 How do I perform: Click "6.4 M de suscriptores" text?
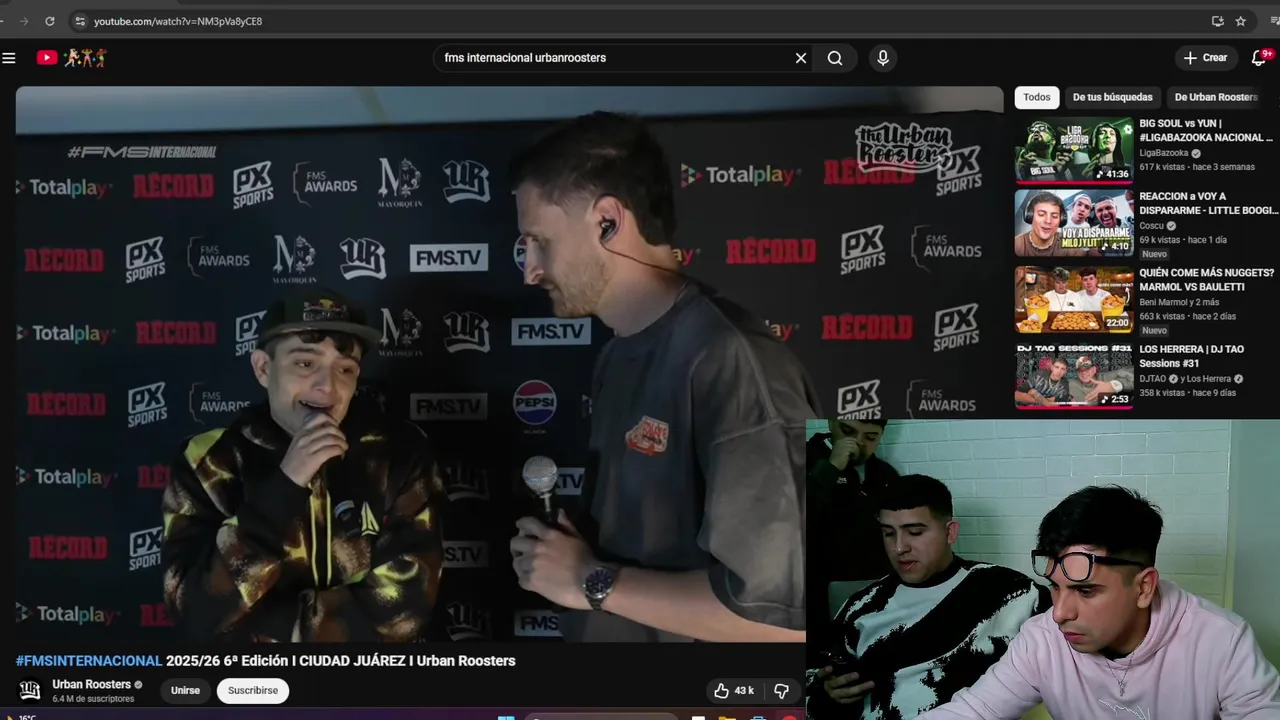click(x=93, y=699)
